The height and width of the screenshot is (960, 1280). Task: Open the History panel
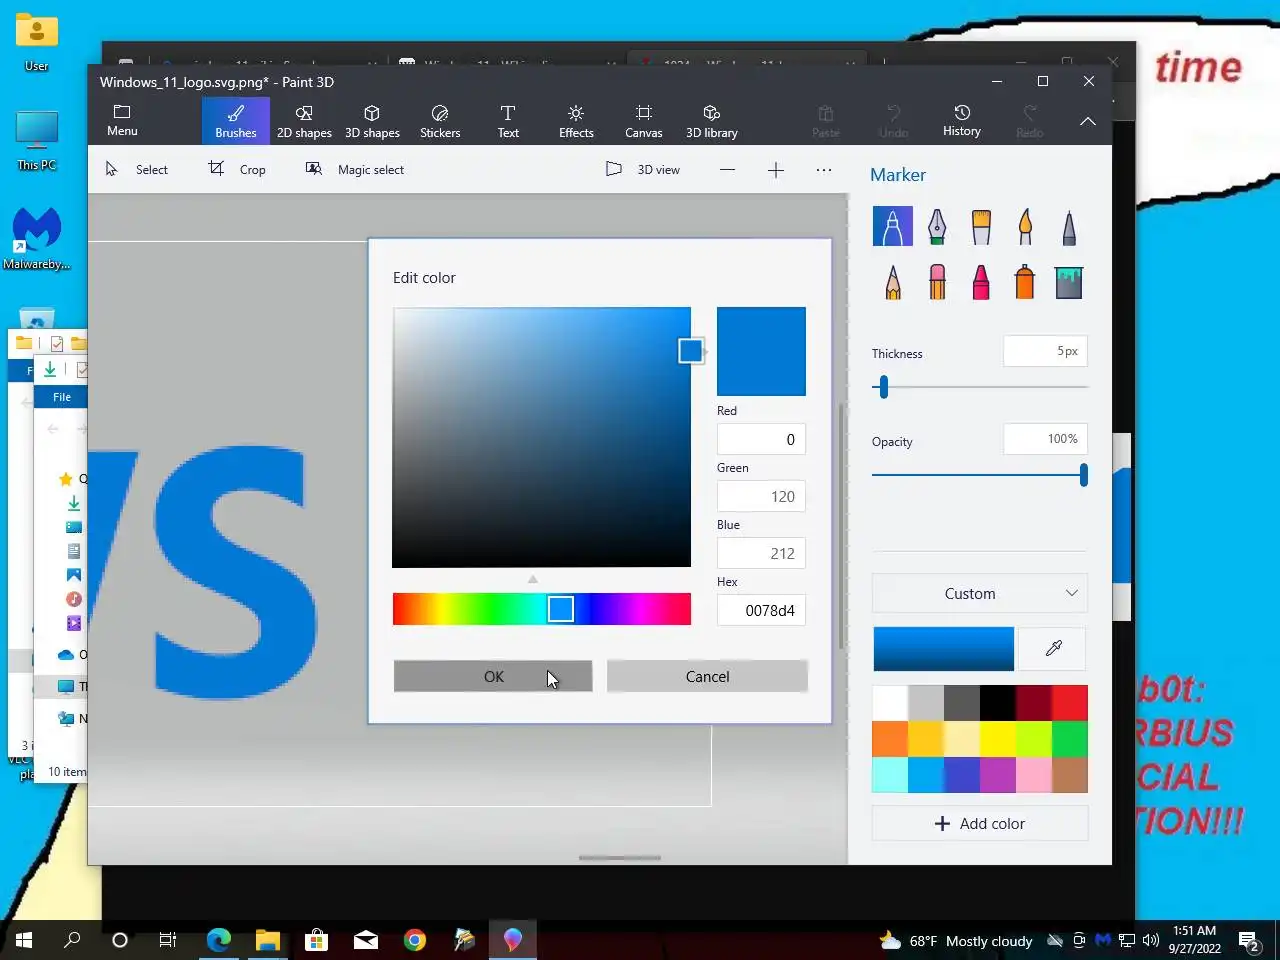(962, 121)
